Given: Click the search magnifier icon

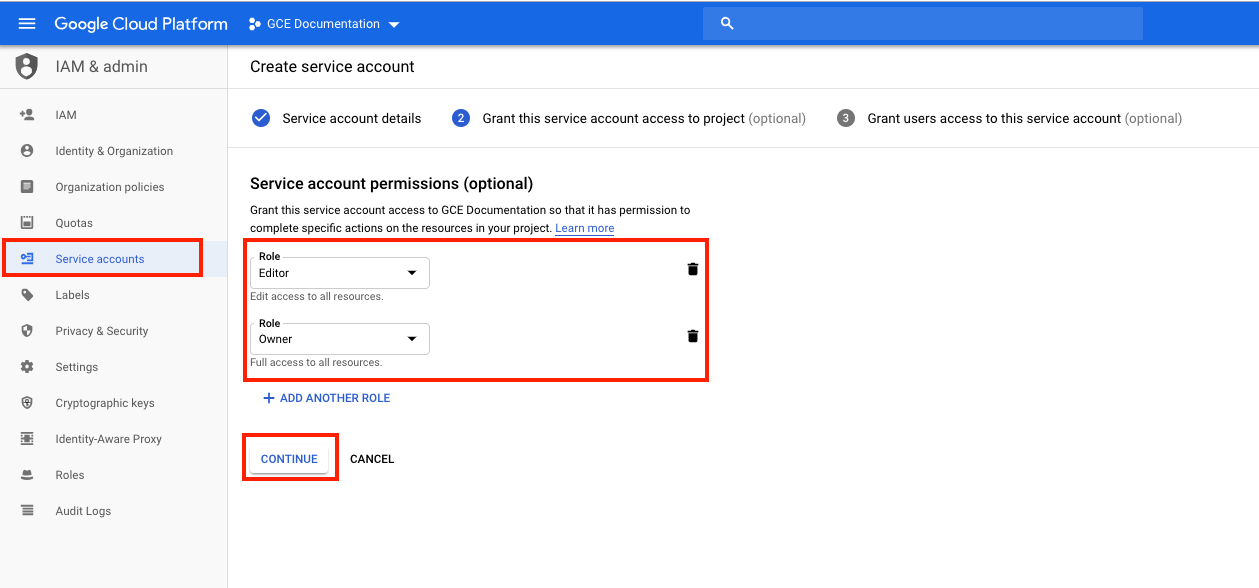Looking at the screenshot, I should point(727,23).
